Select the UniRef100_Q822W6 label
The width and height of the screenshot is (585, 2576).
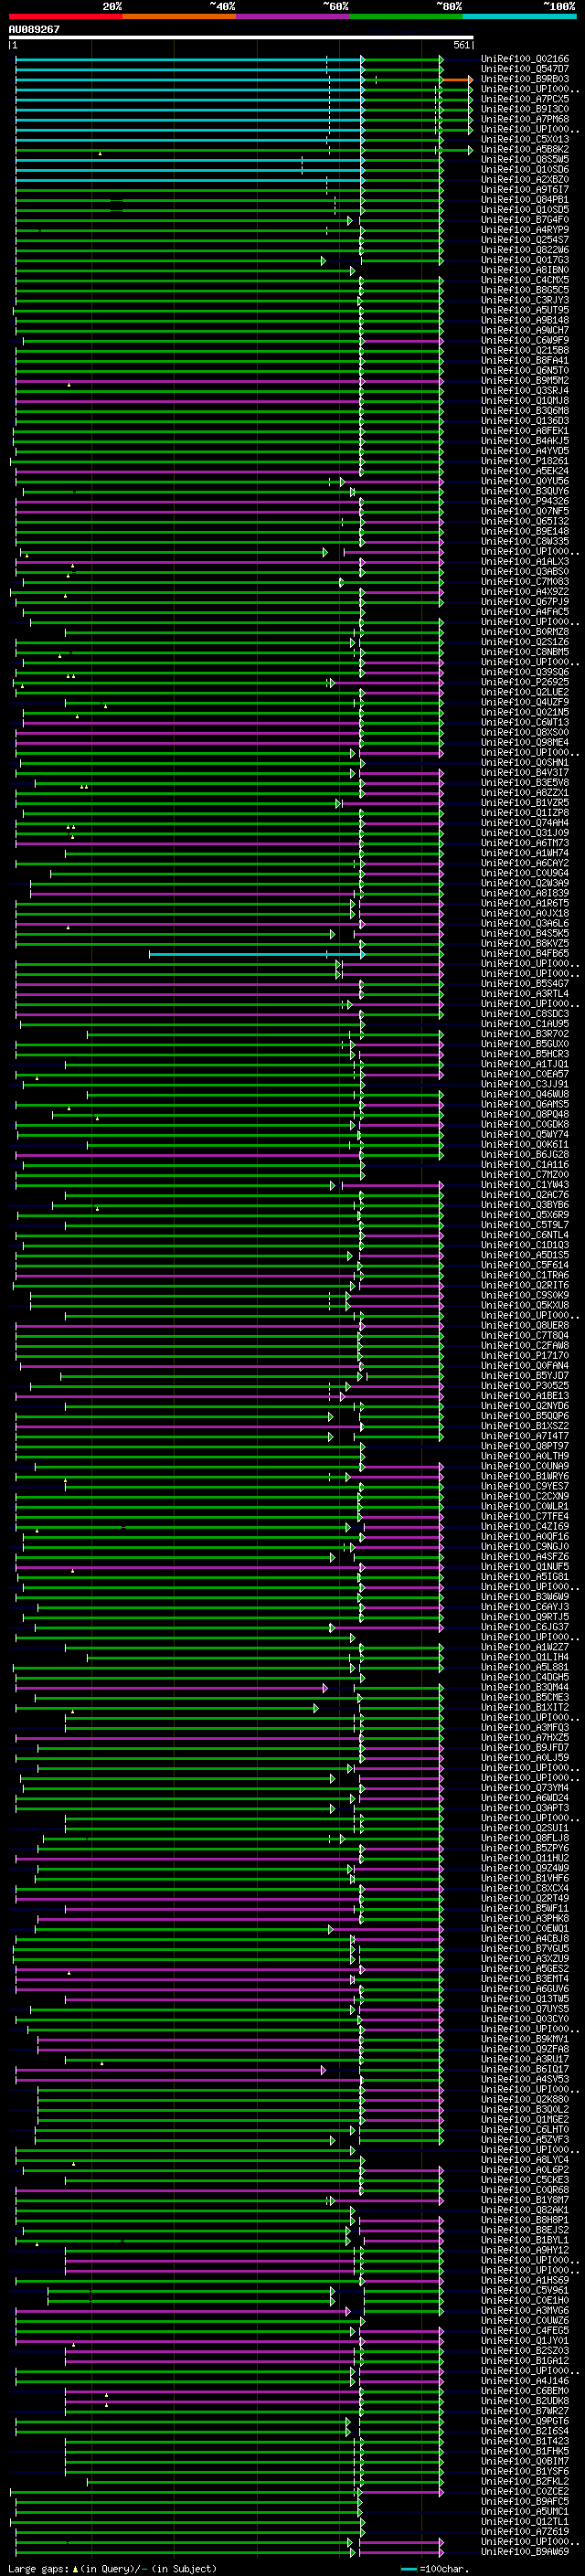click(525, 250)
